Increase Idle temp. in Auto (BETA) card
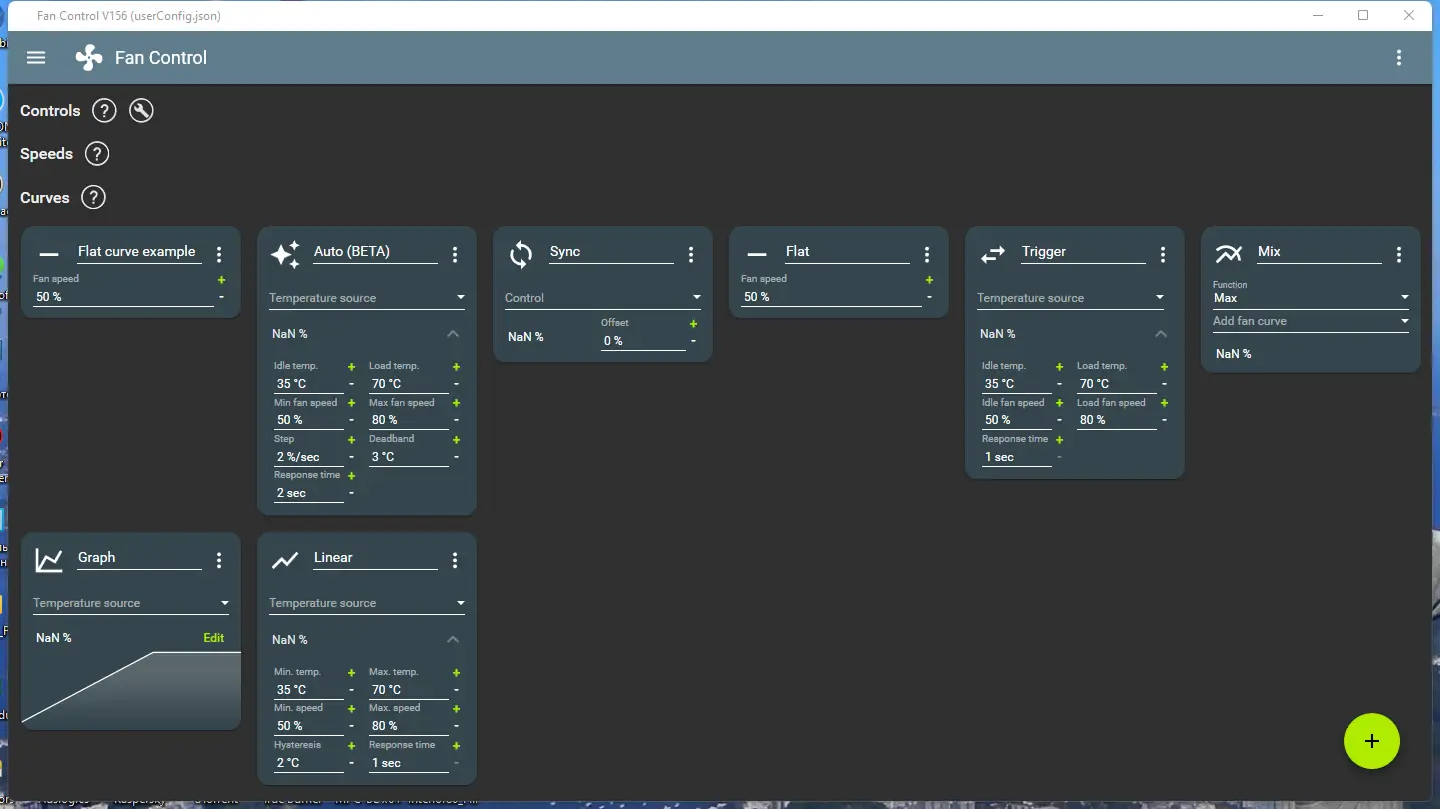This screenshot has width=1440, height=809. [351, 367]
